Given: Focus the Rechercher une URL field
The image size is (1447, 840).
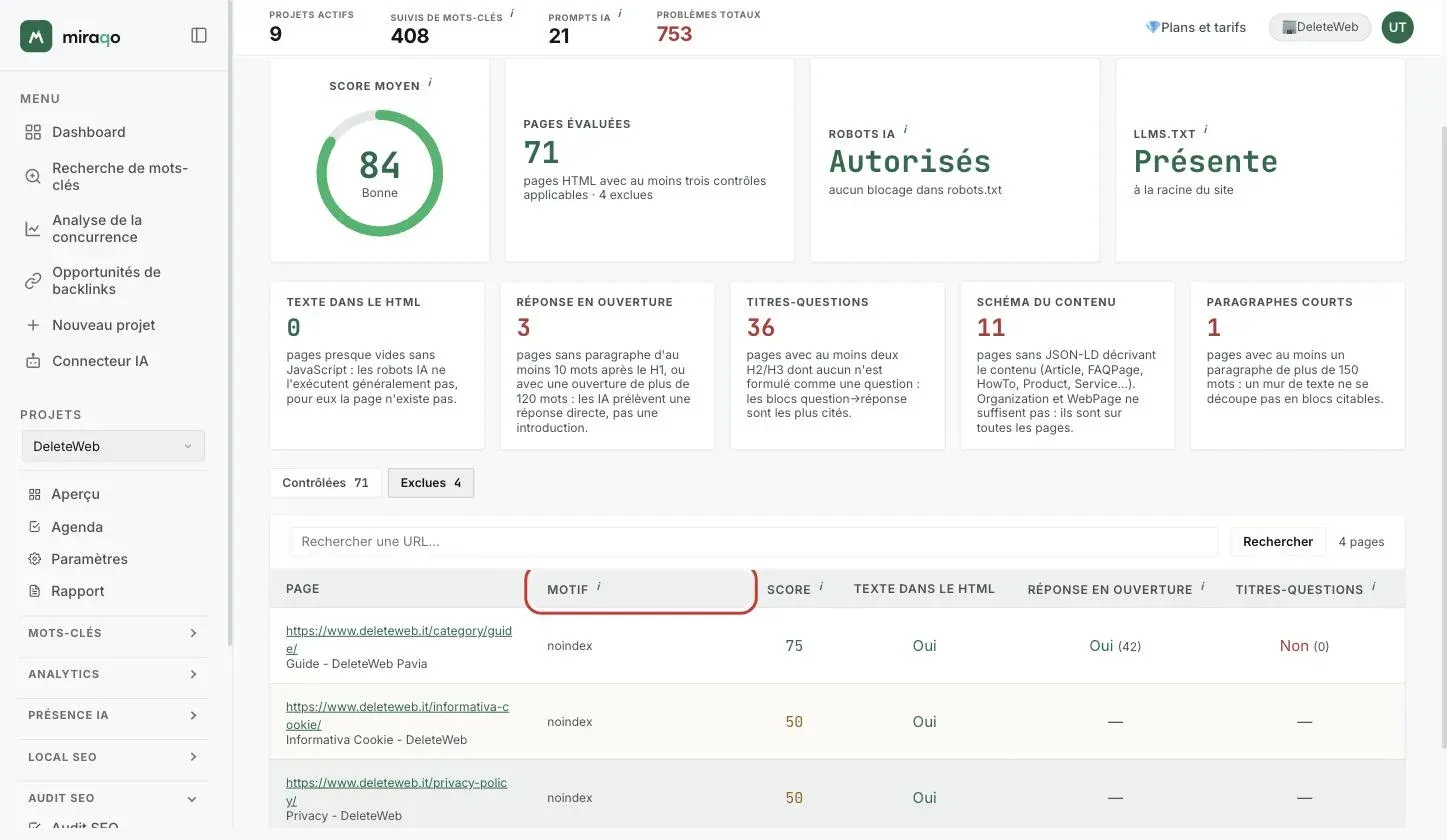Looking at the screenshot, I should (754, 541).
